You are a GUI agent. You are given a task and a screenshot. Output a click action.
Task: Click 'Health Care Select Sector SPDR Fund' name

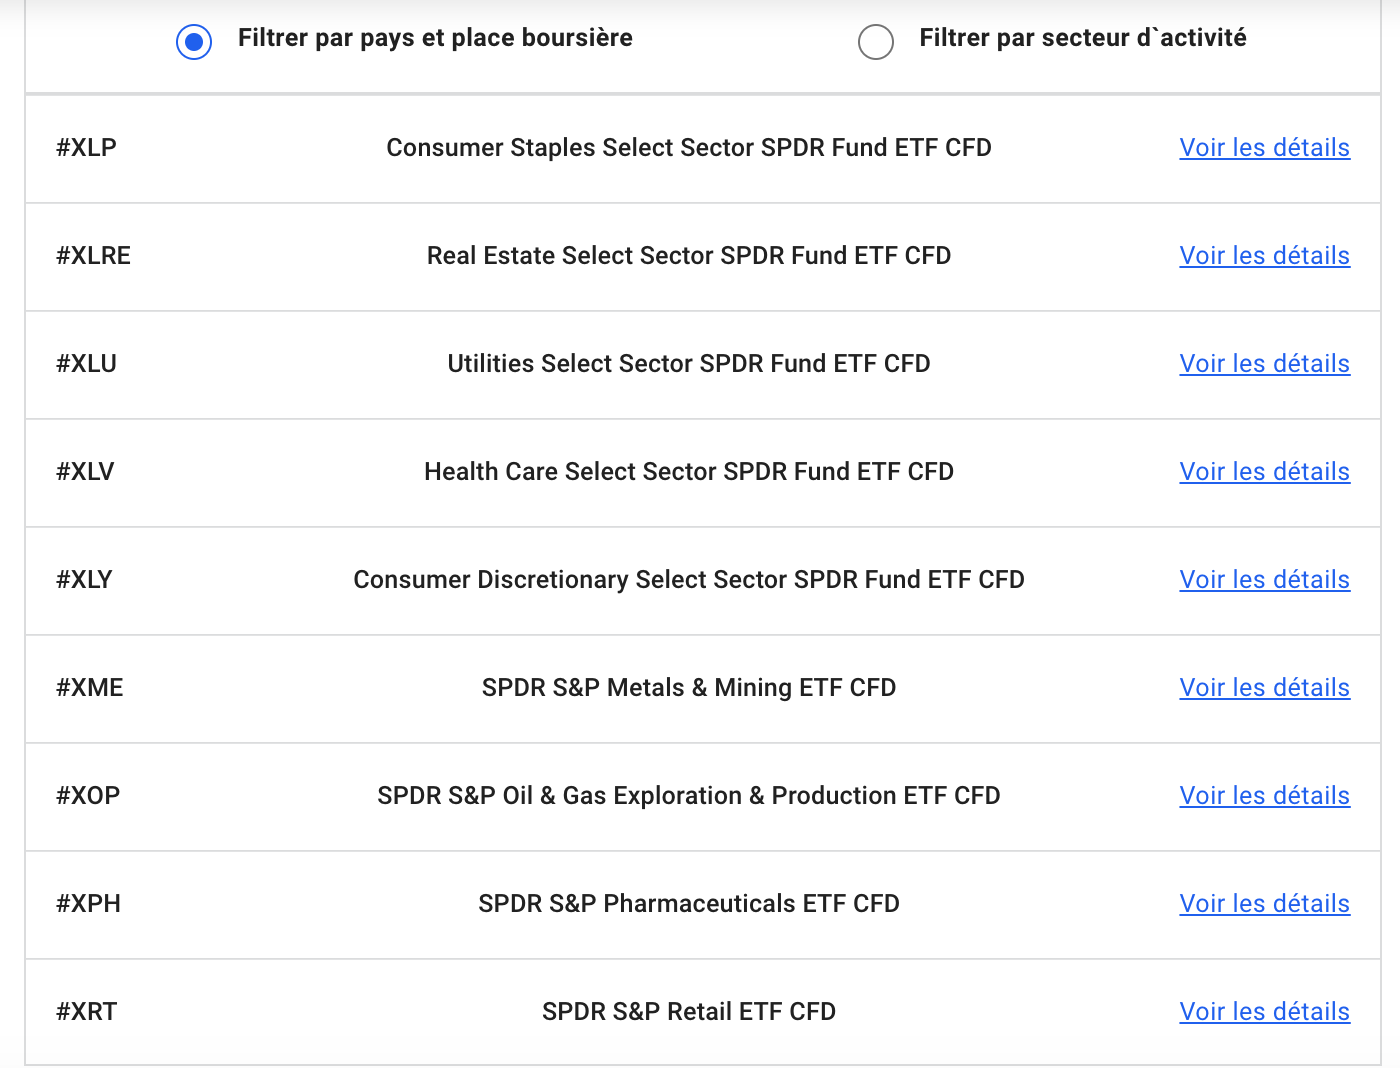(x=688, y=472)
